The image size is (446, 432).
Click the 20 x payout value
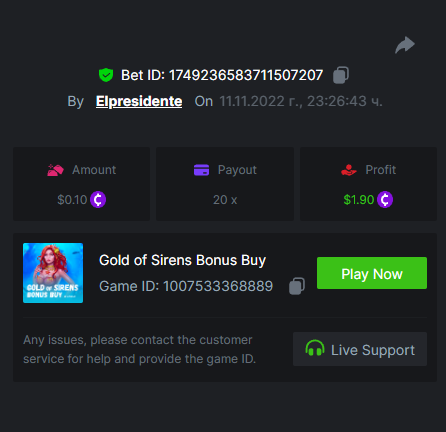coord(225,200)
